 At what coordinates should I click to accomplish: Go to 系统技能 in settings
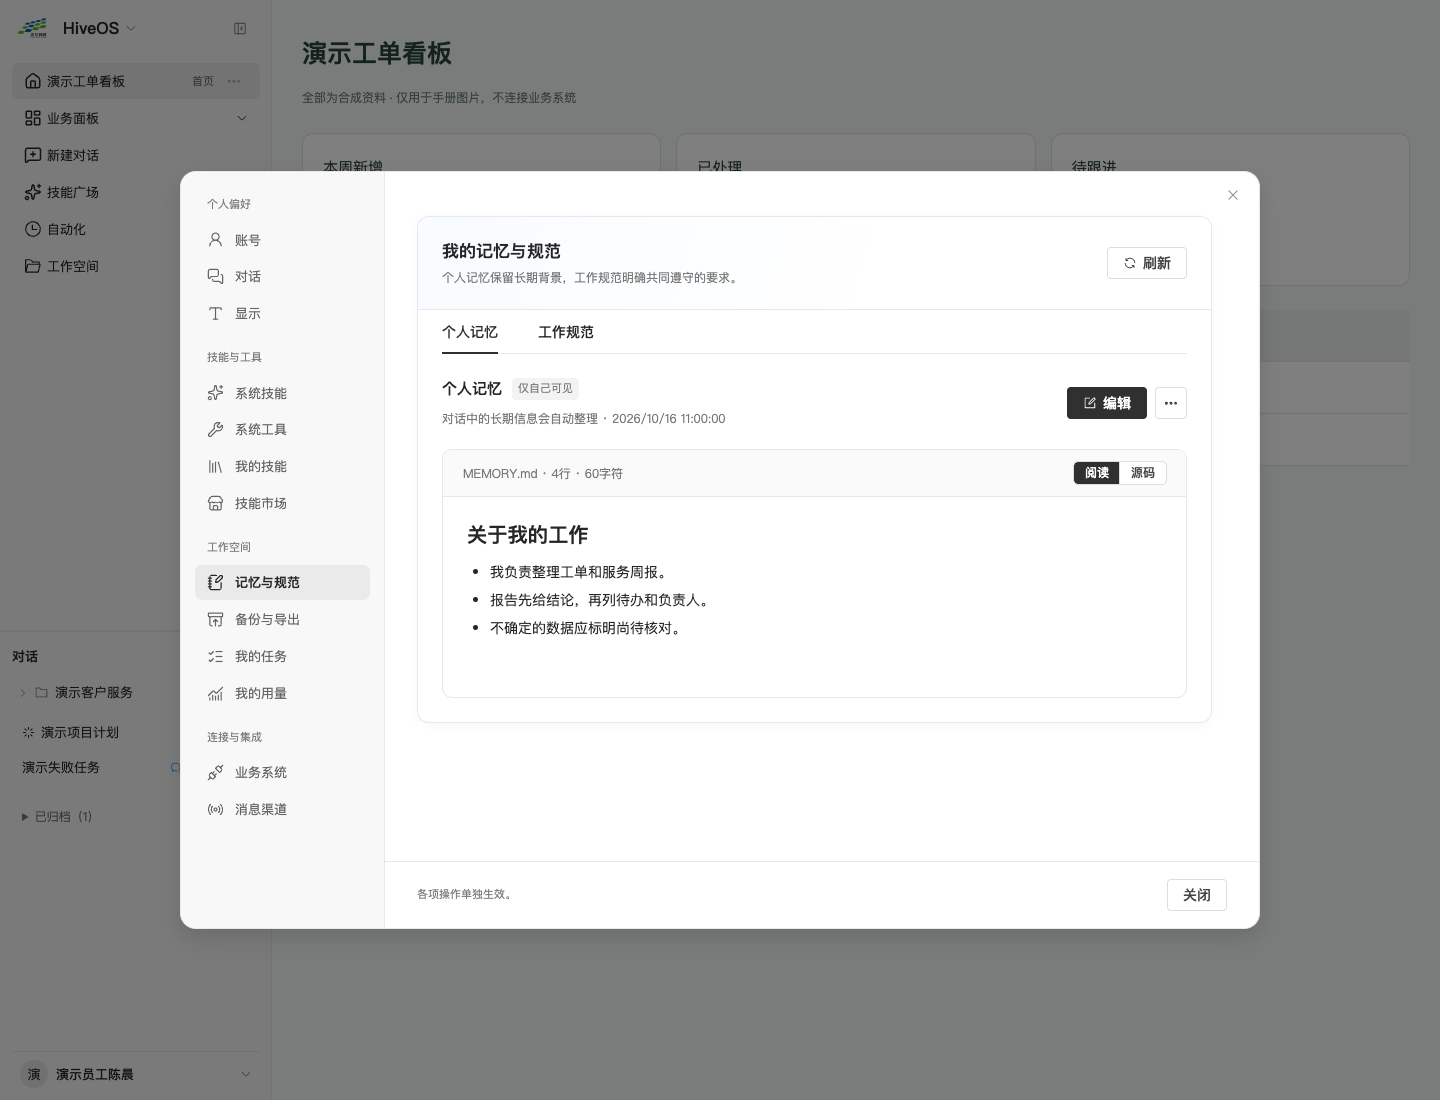[x=282, y=393]
